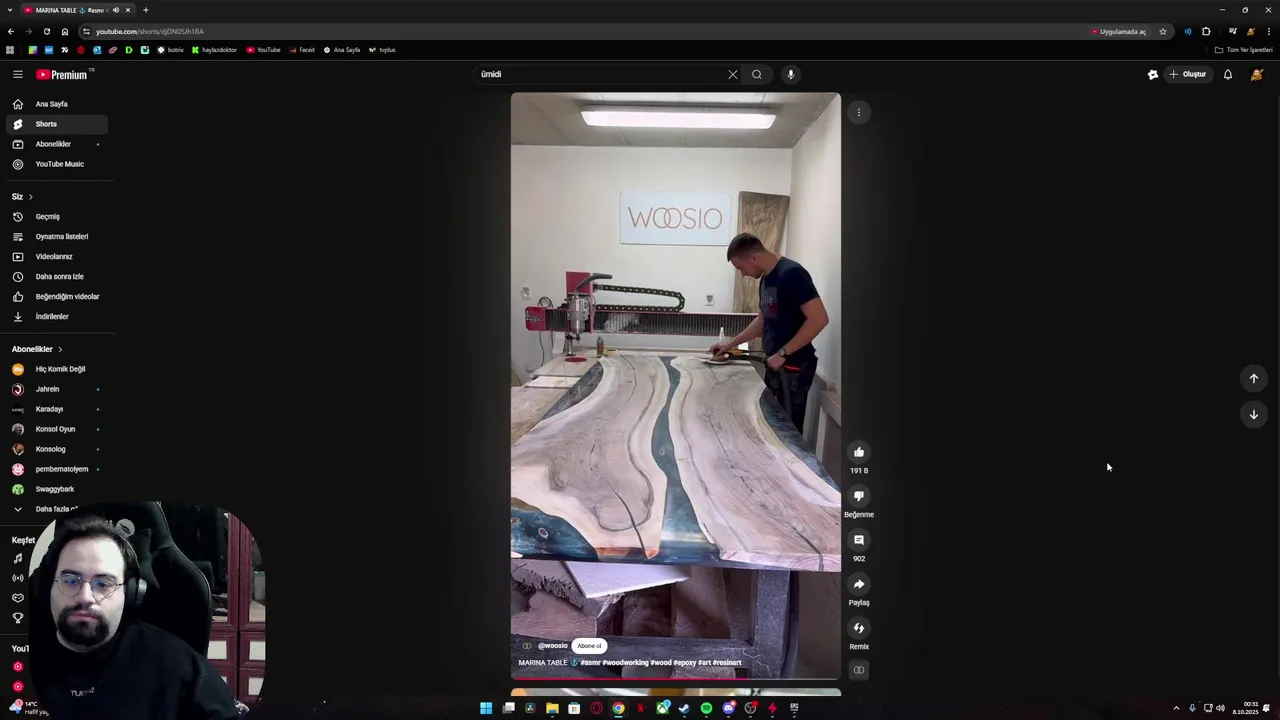Open the comments showing 902
Image resolution: width=1280 pixels, height=720 pixels.
pos(859,540)
